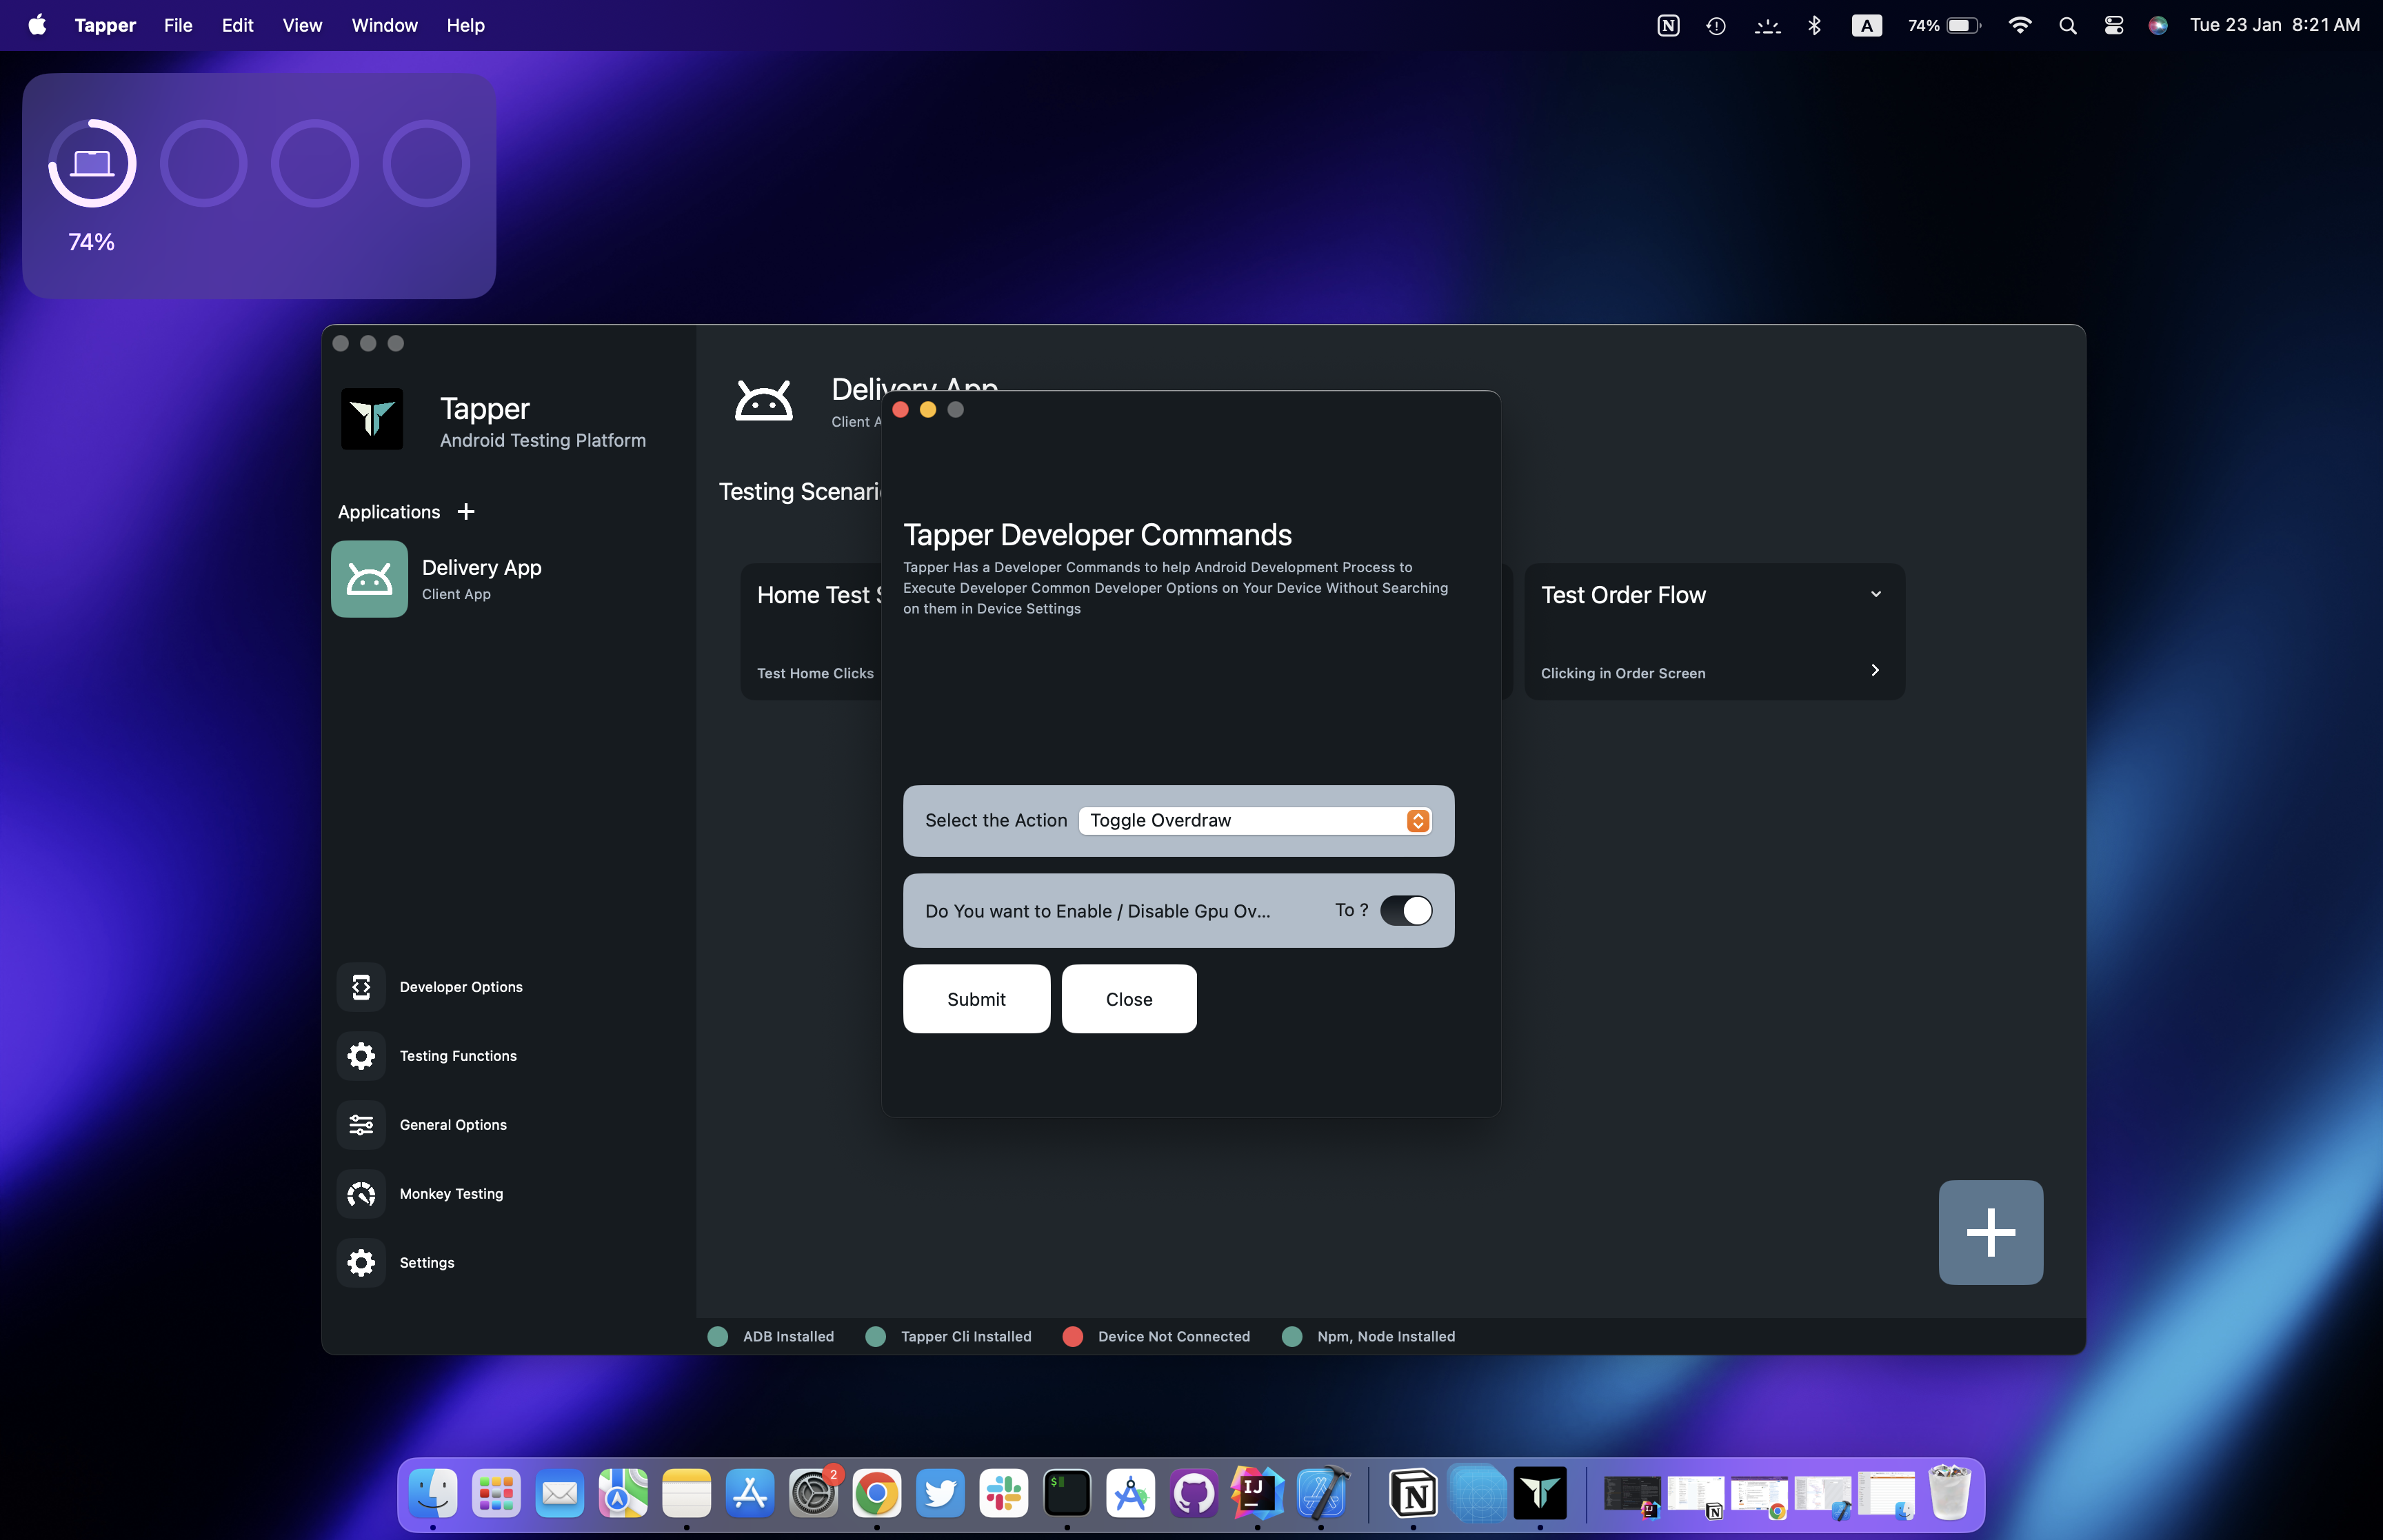The height and width of the screenshot is (1540, 2383).
Task: Click the dialog's yellow minimize button
Action: (x=928, y=410)
